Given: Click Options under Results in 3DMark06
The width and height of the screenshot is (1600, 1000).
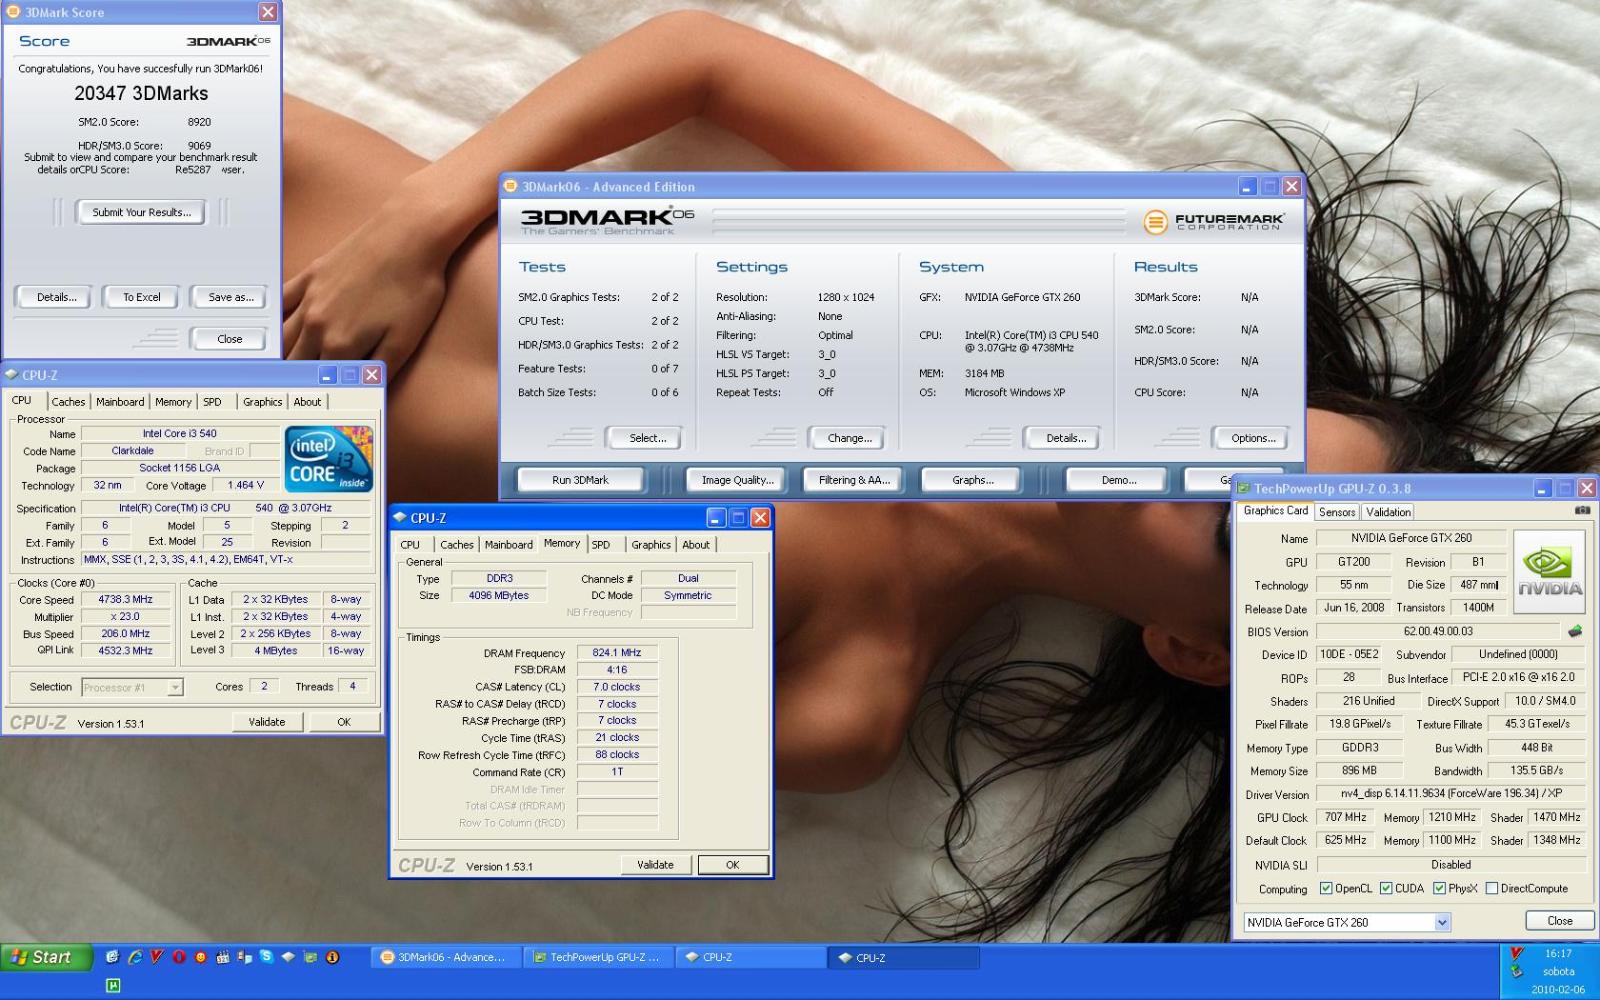Looking at the screenshot, I should pos(1252,438).
